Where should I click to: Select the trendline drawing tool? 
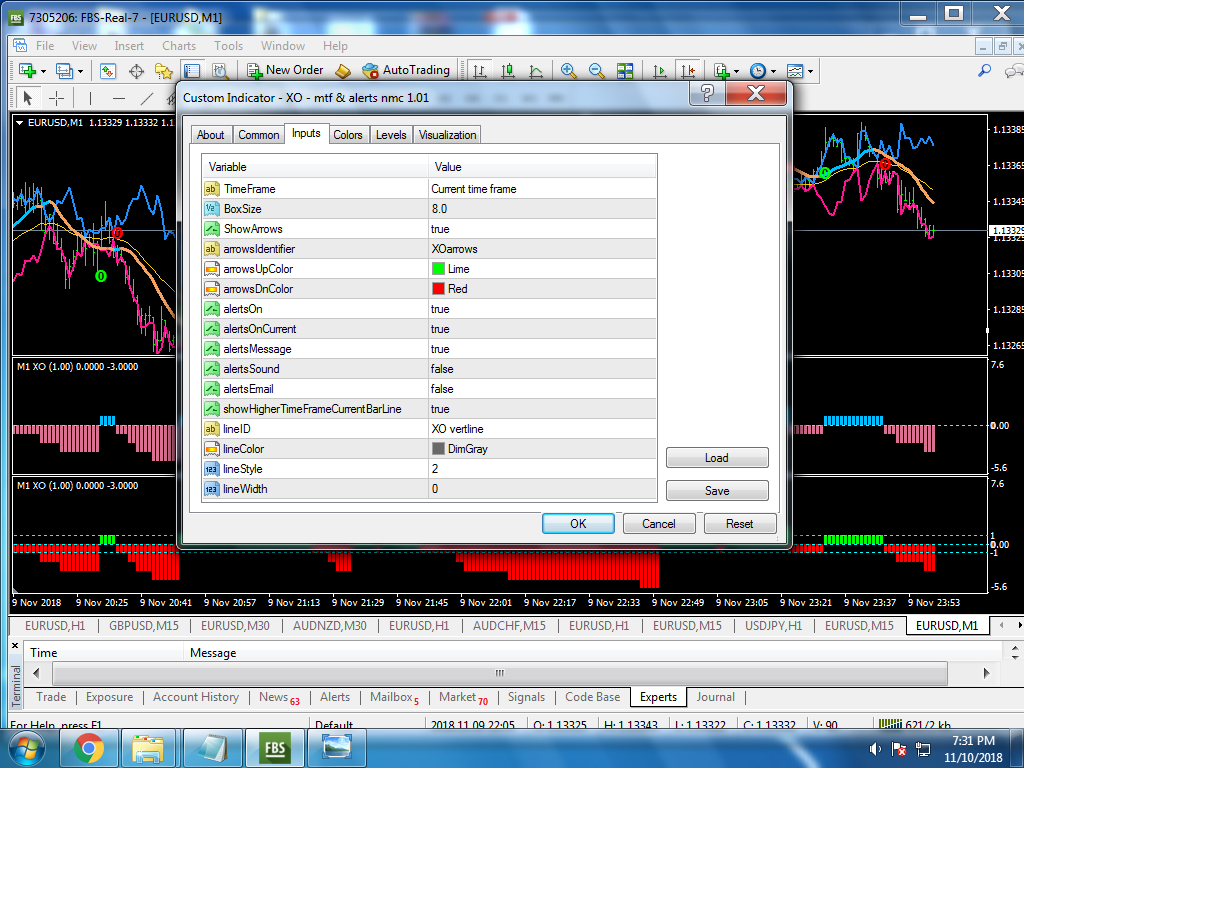click(x=147, y=98)
